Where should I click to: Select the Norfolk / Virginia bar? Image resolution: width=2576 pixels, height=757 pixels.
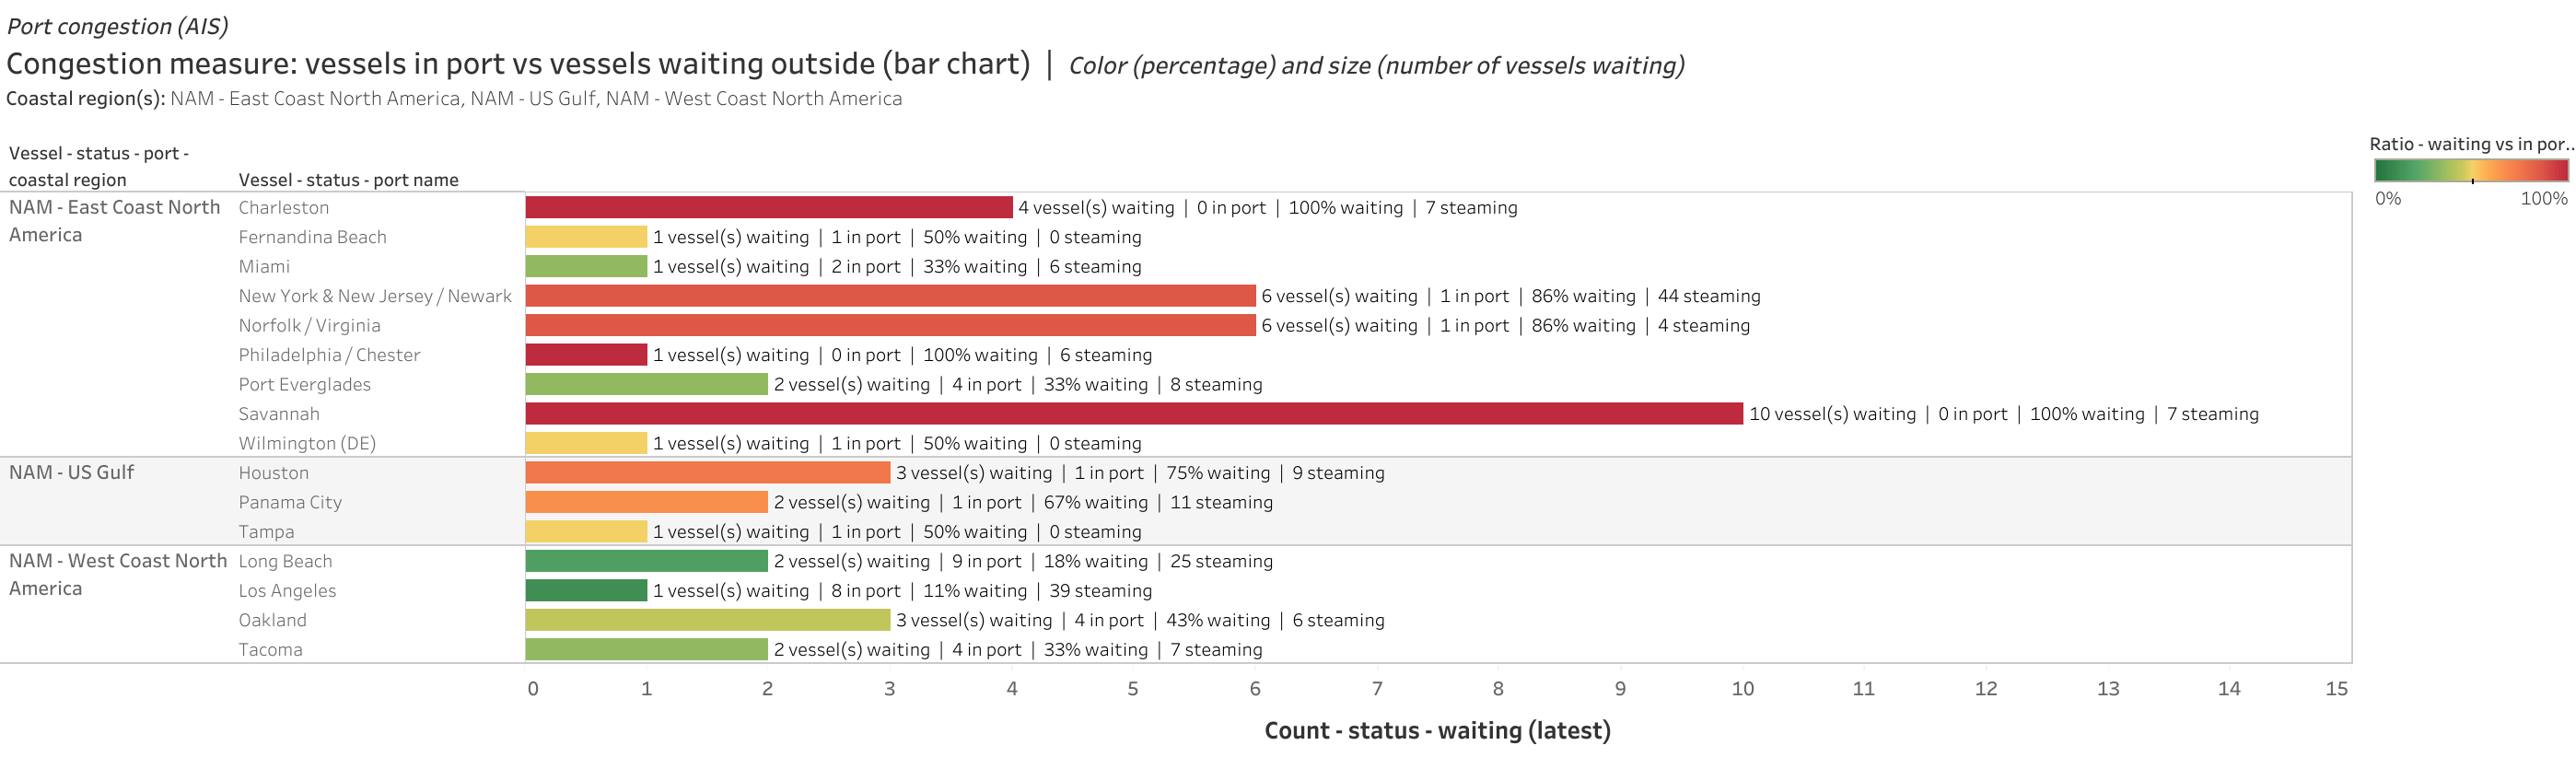click(x=891, y=325)
